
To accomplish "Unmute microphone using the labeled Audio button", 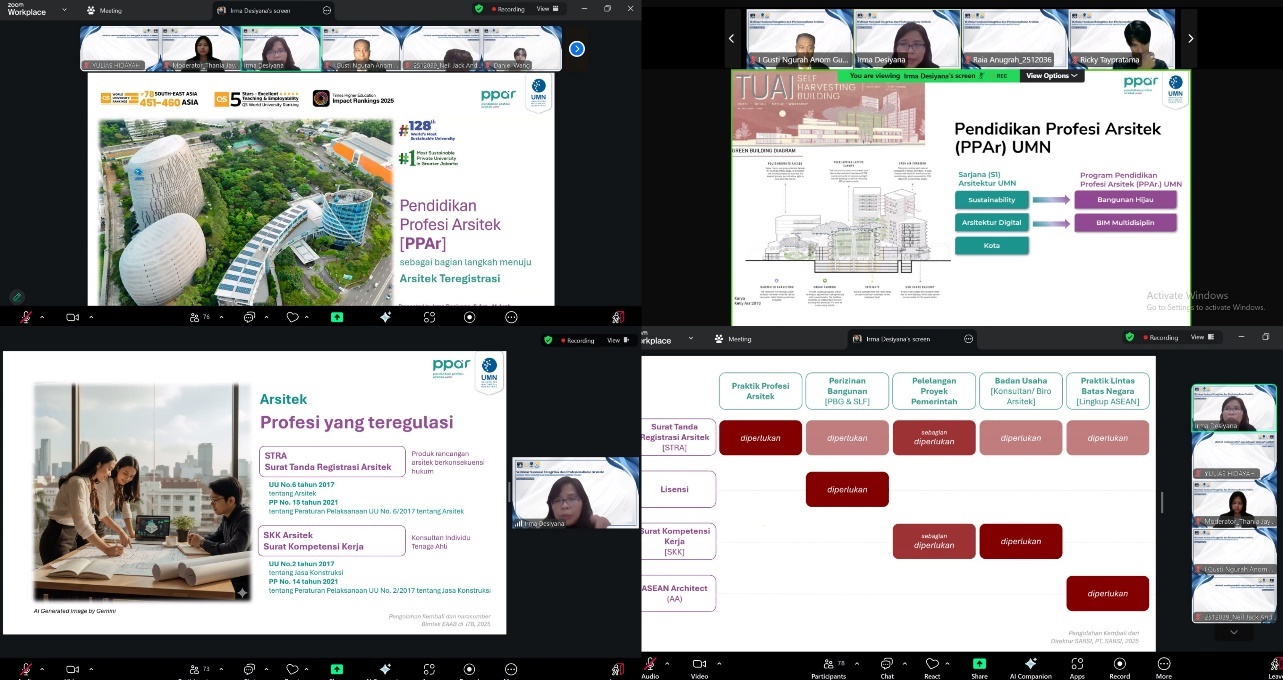I will (x=651, y=665).
